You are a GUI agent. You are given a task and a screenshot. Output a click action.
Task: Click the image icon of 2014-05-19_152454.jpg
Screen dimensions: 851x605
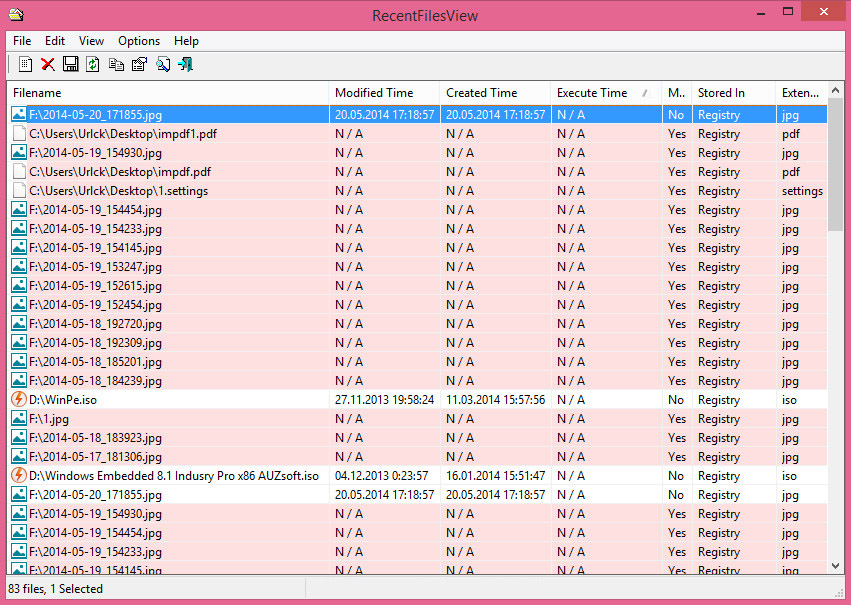click(18, 304)
